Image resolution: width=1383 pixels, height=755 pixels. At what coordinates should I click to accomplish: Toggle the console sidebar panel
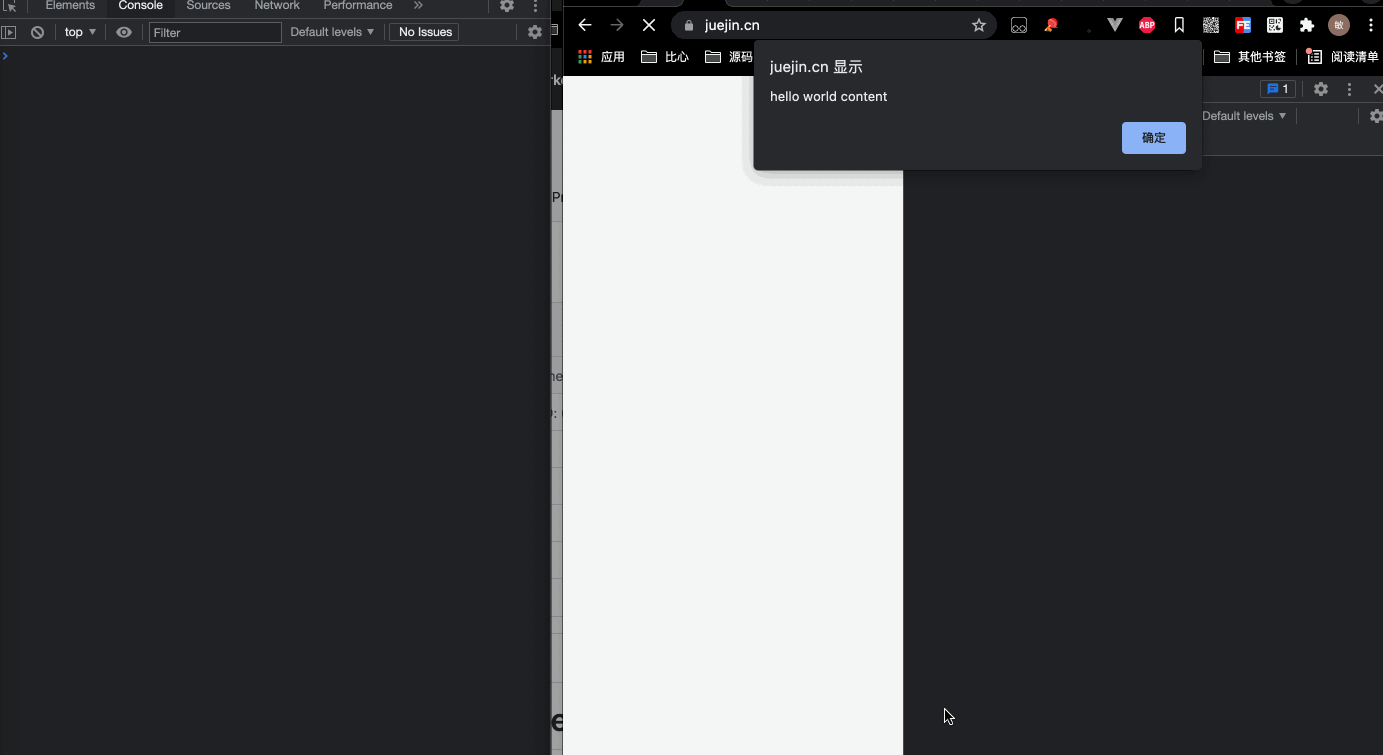[x=9, y=32]
